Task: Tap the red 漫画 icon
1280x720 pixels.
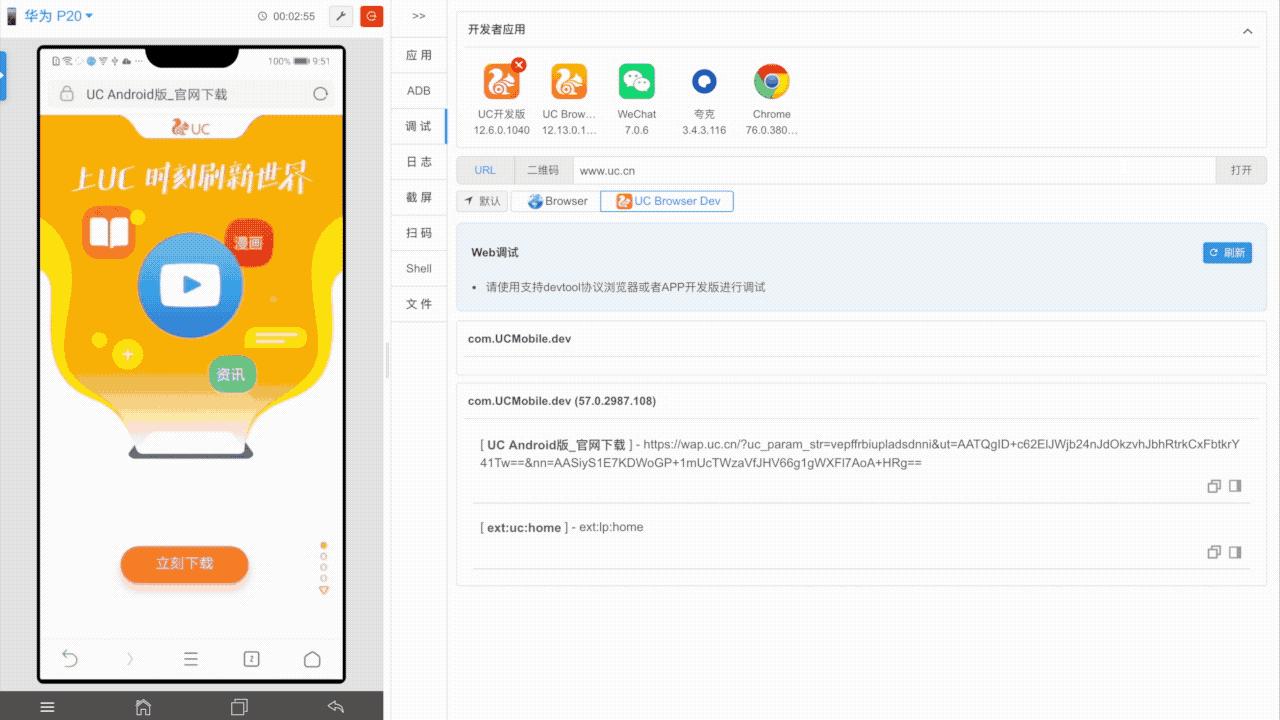Action: pos(249,243)
